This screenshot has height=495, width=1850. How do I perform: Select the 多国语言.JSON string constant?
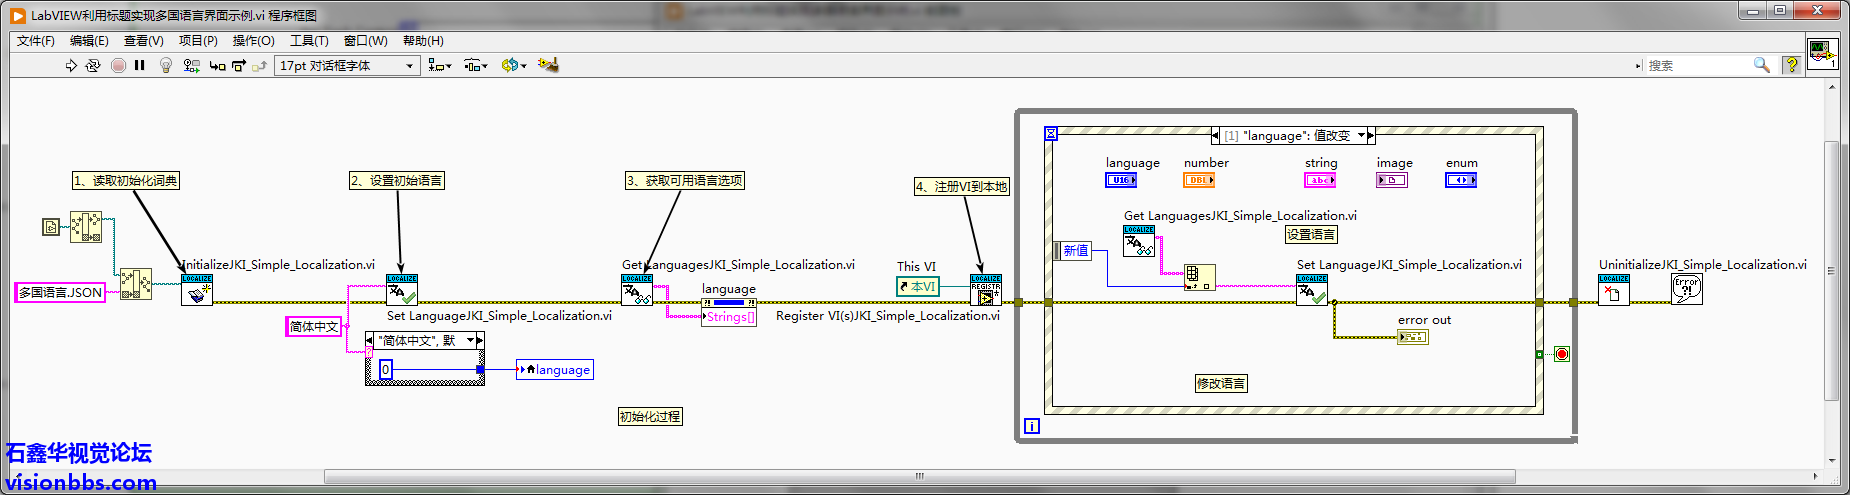60,292
